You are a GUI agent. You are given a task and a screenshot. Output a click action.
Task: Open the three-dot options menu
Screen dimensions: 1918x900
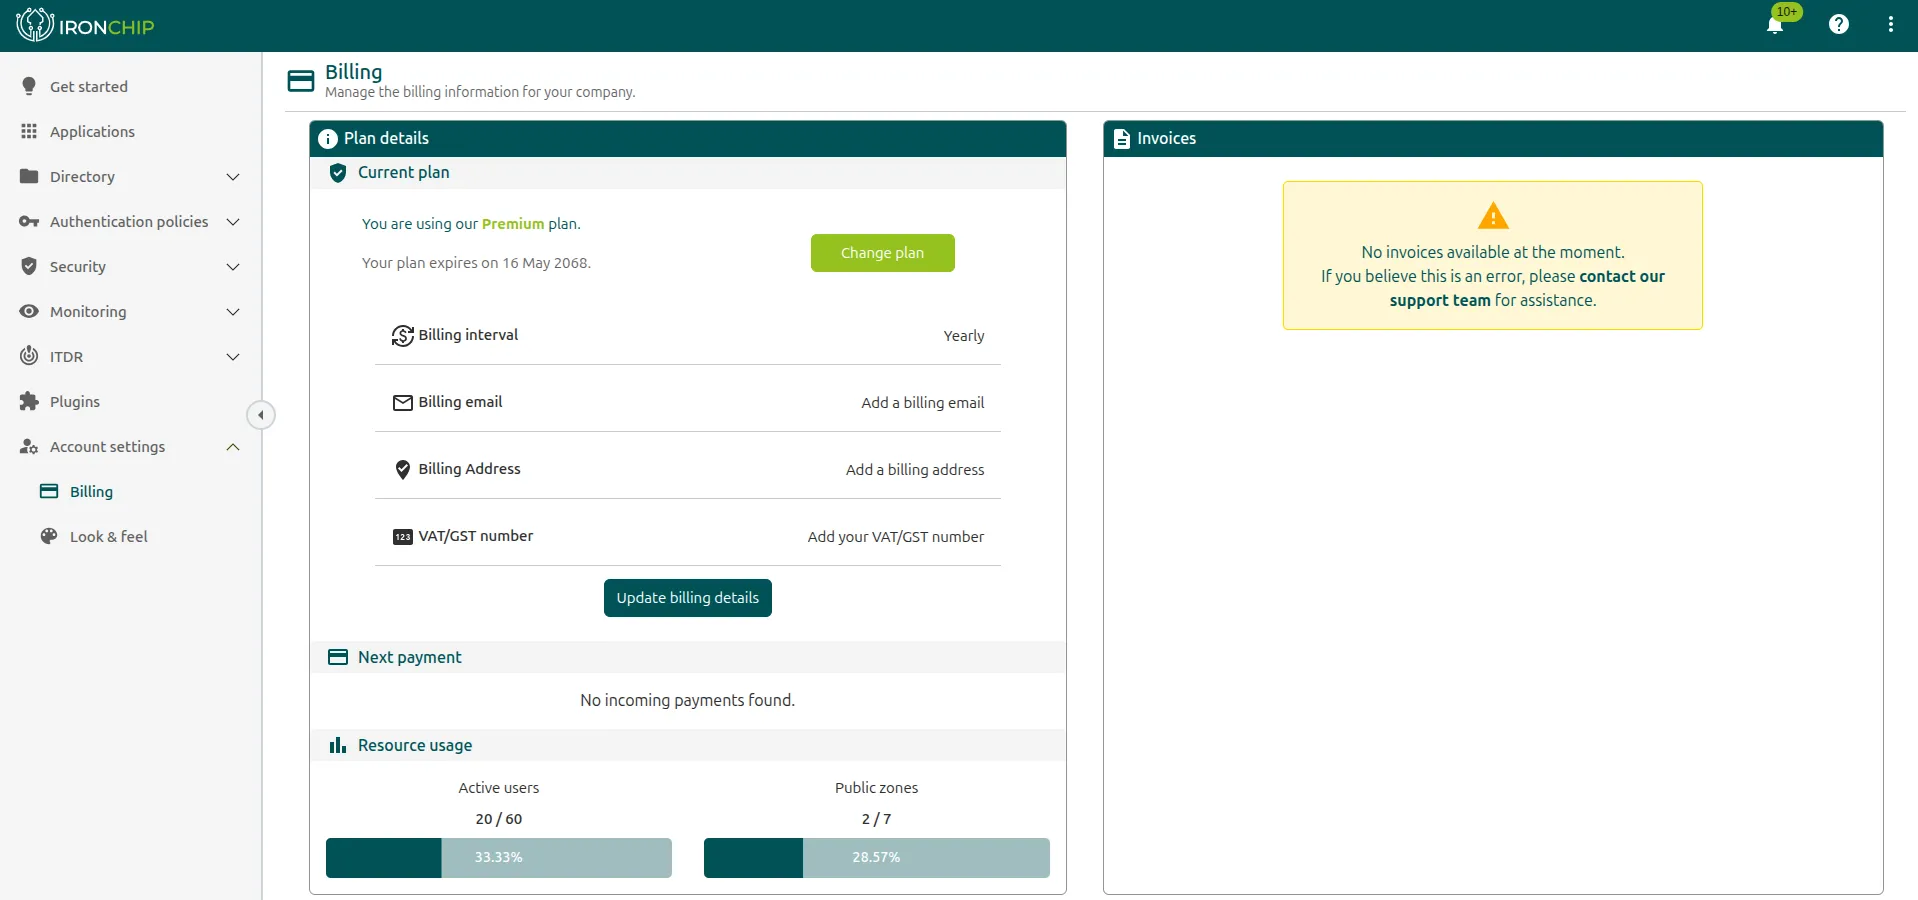point(1890,25)
